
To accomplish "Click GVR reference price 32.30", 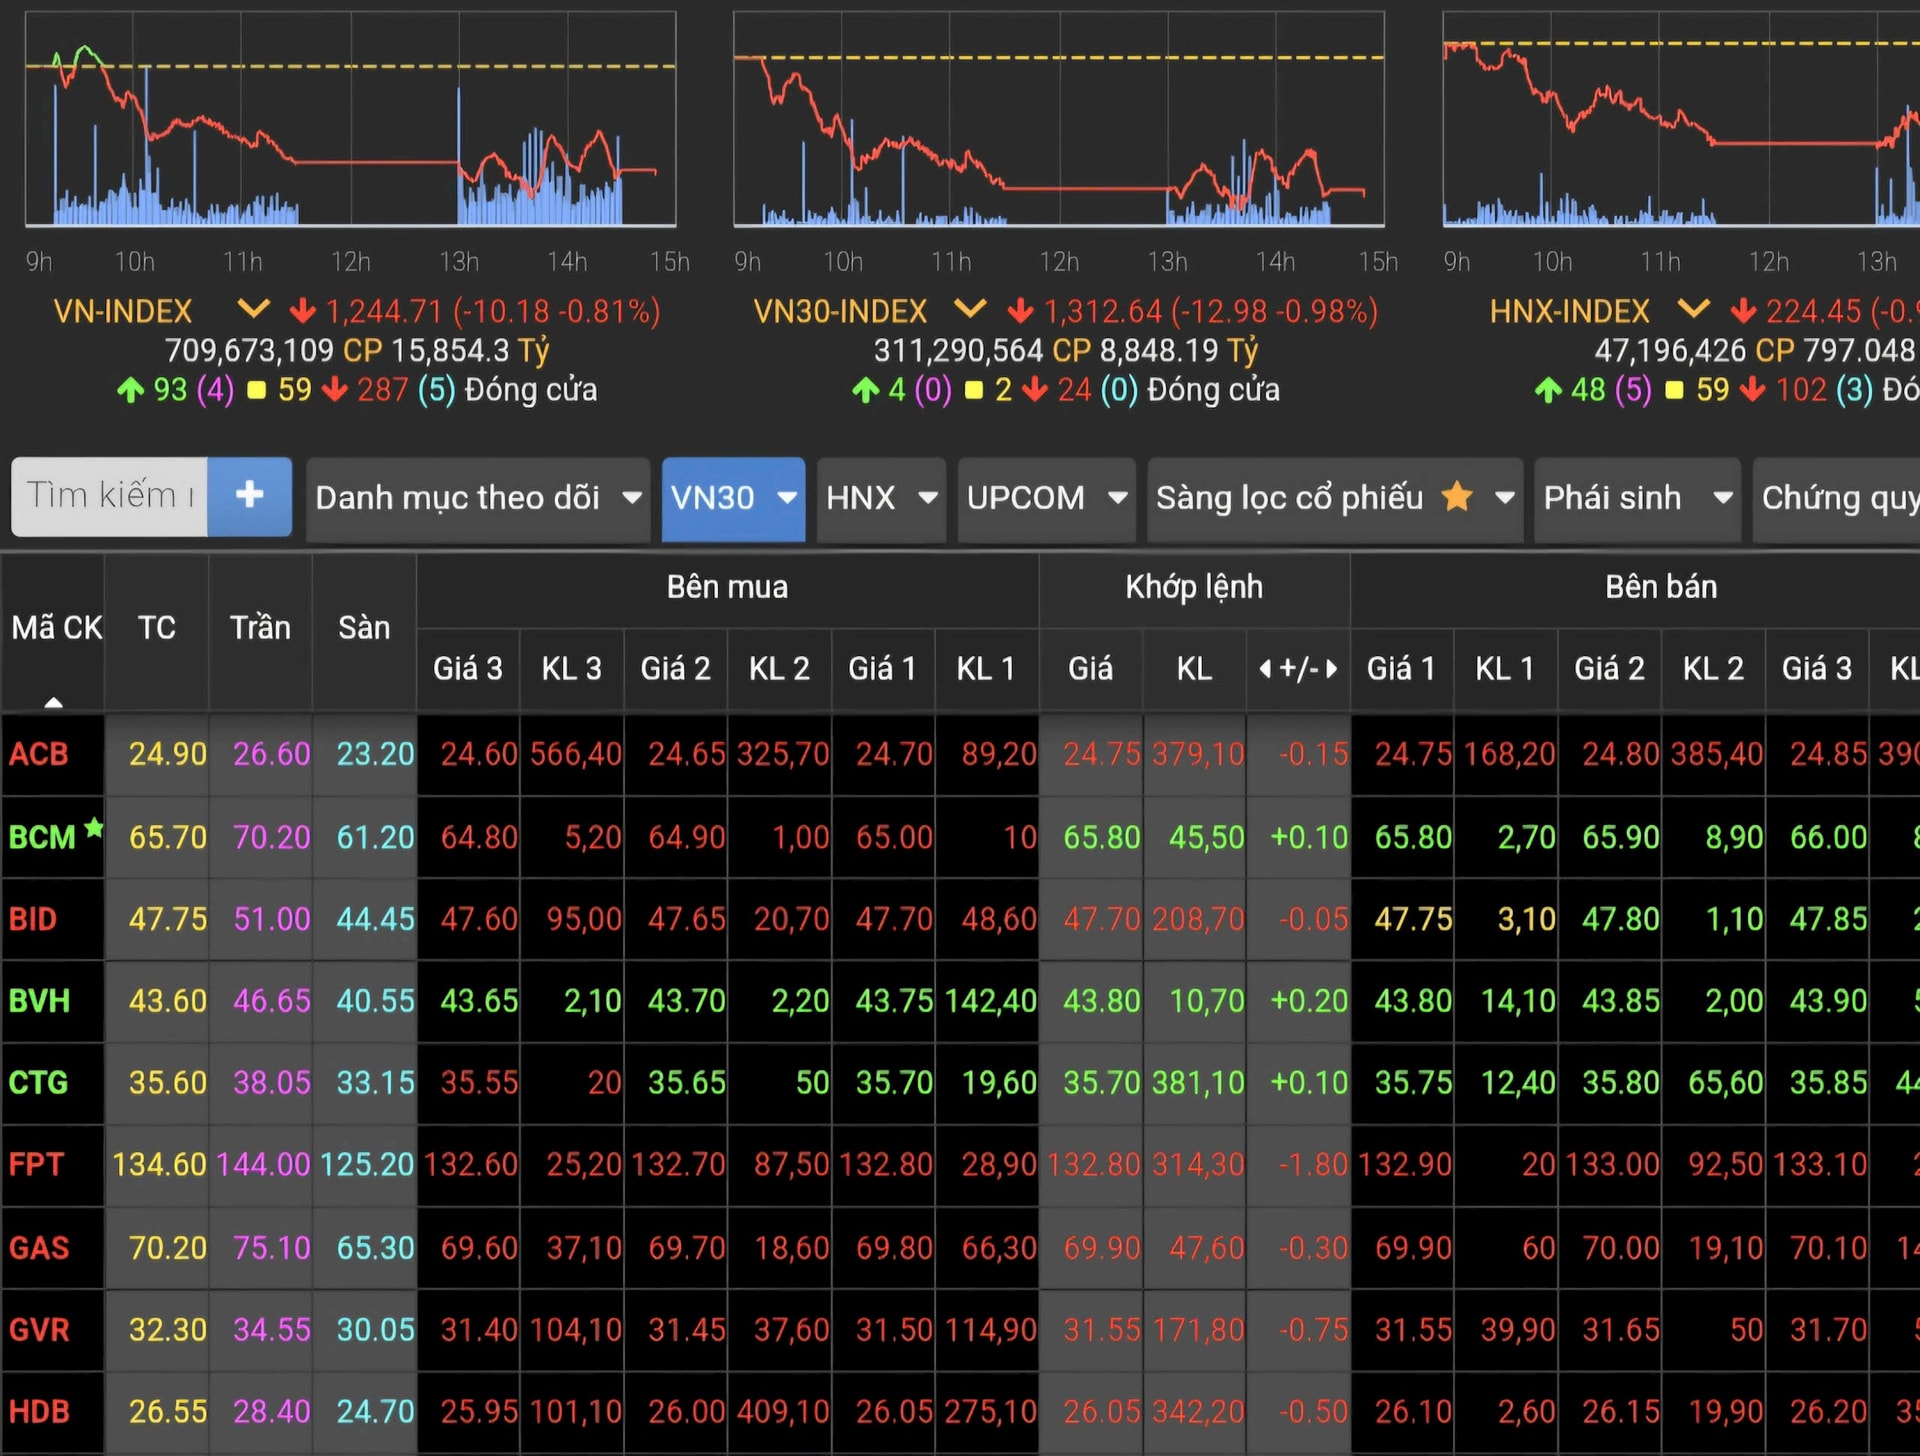I will (167, 1330).
